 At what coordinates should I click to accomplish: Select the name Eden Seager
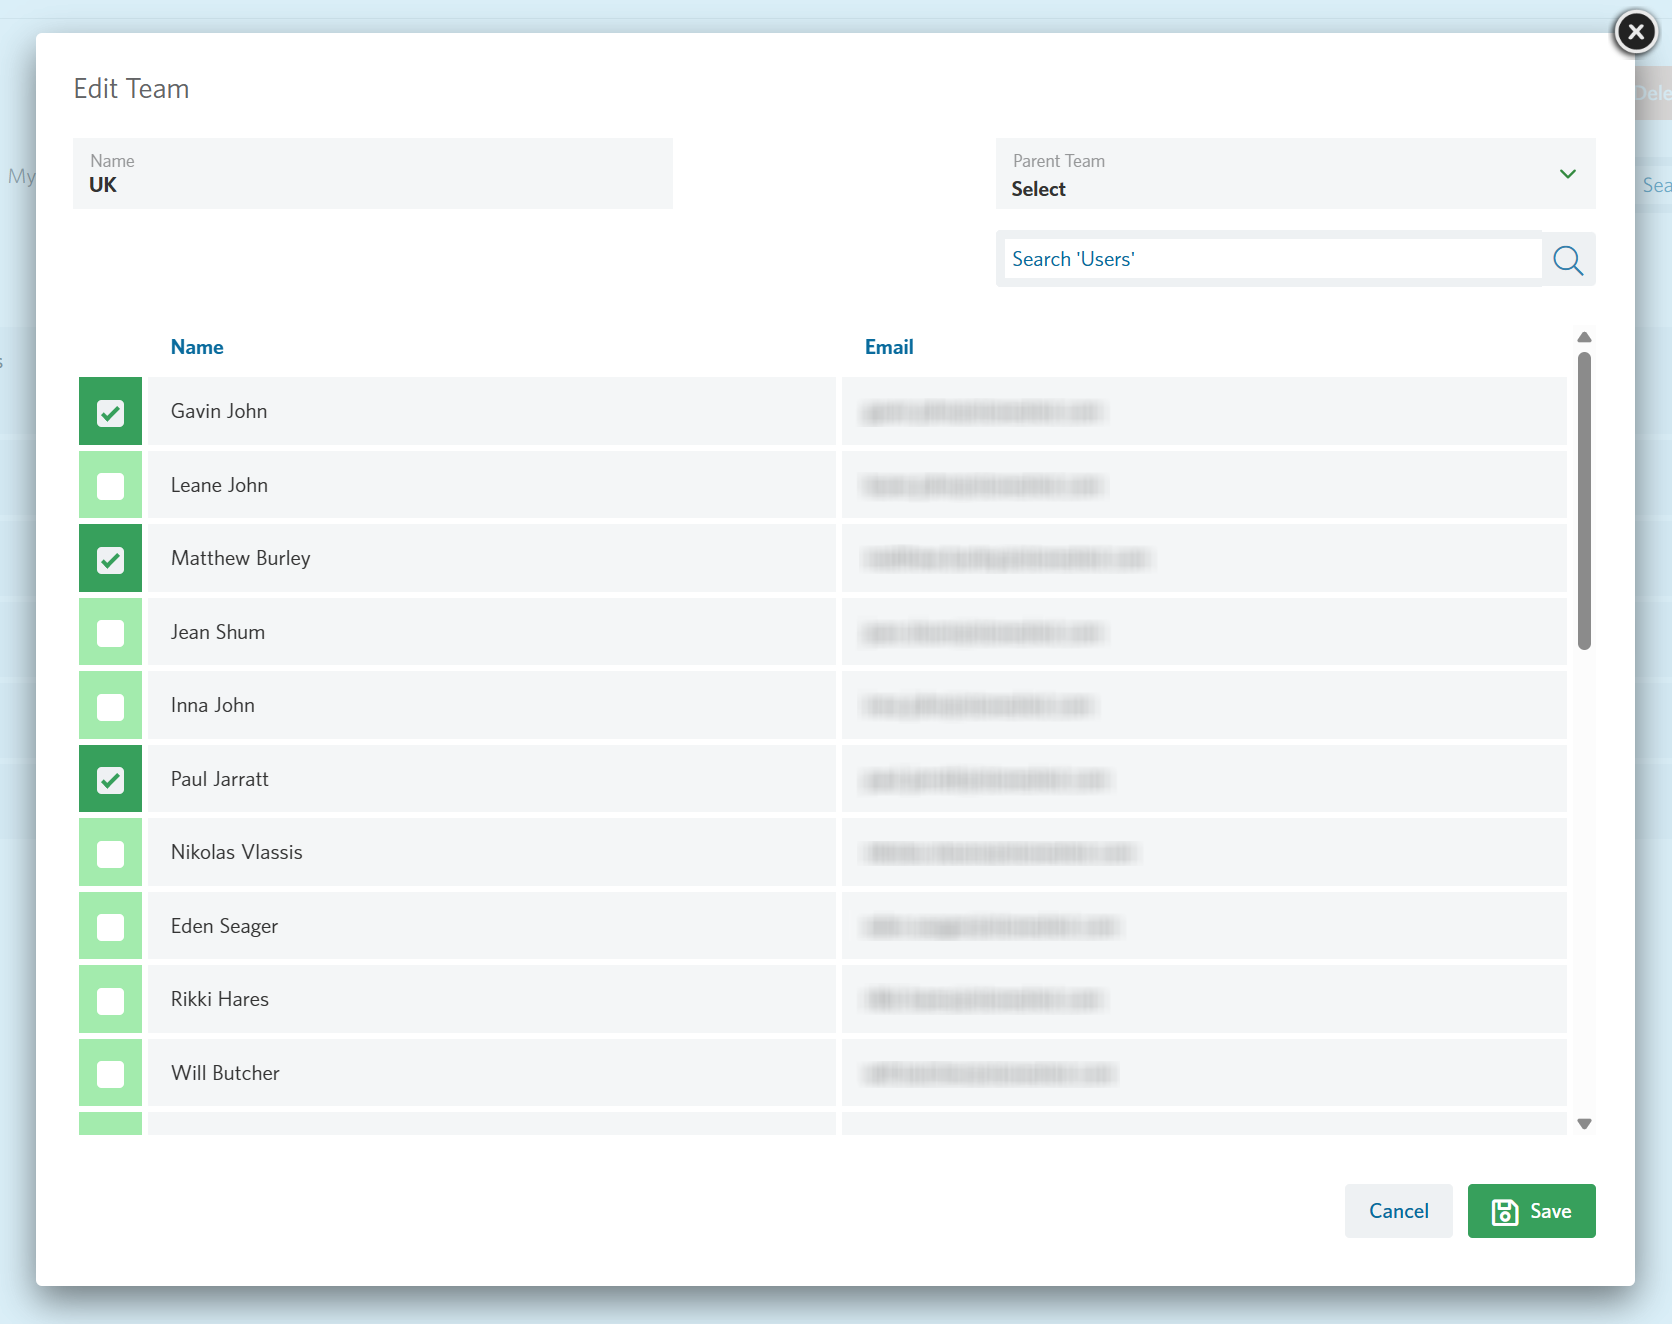point(225,926)
